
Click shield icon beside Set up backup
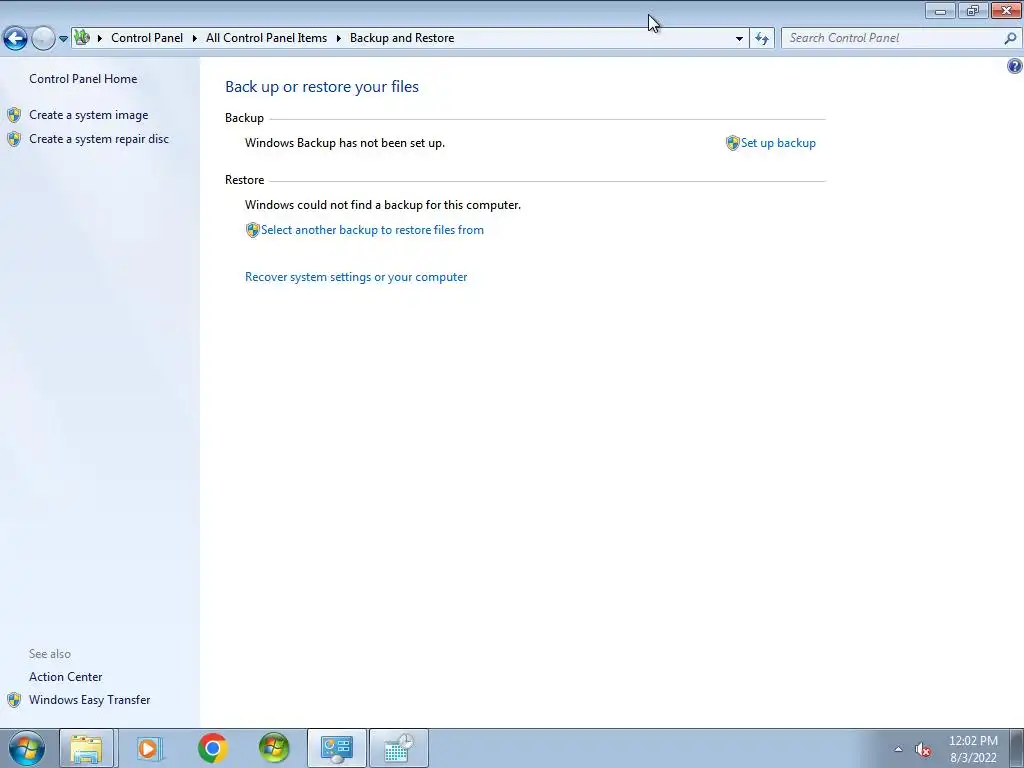point(732,143)
